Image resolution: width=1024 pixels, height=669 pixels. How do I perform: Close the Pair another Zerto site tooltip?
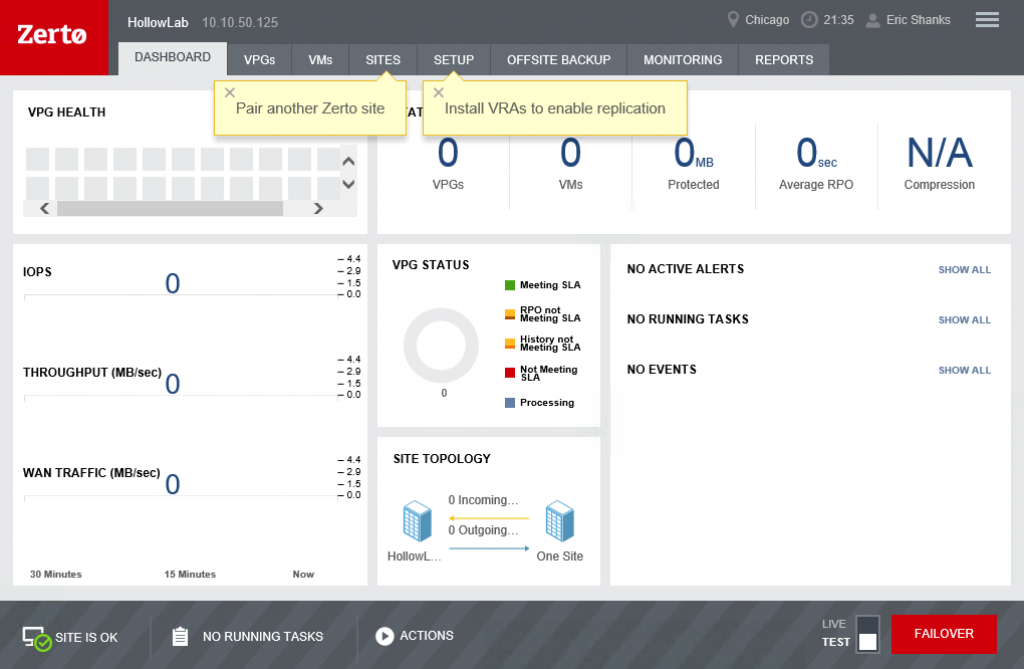pyautogui.click(x=229, y=93)
